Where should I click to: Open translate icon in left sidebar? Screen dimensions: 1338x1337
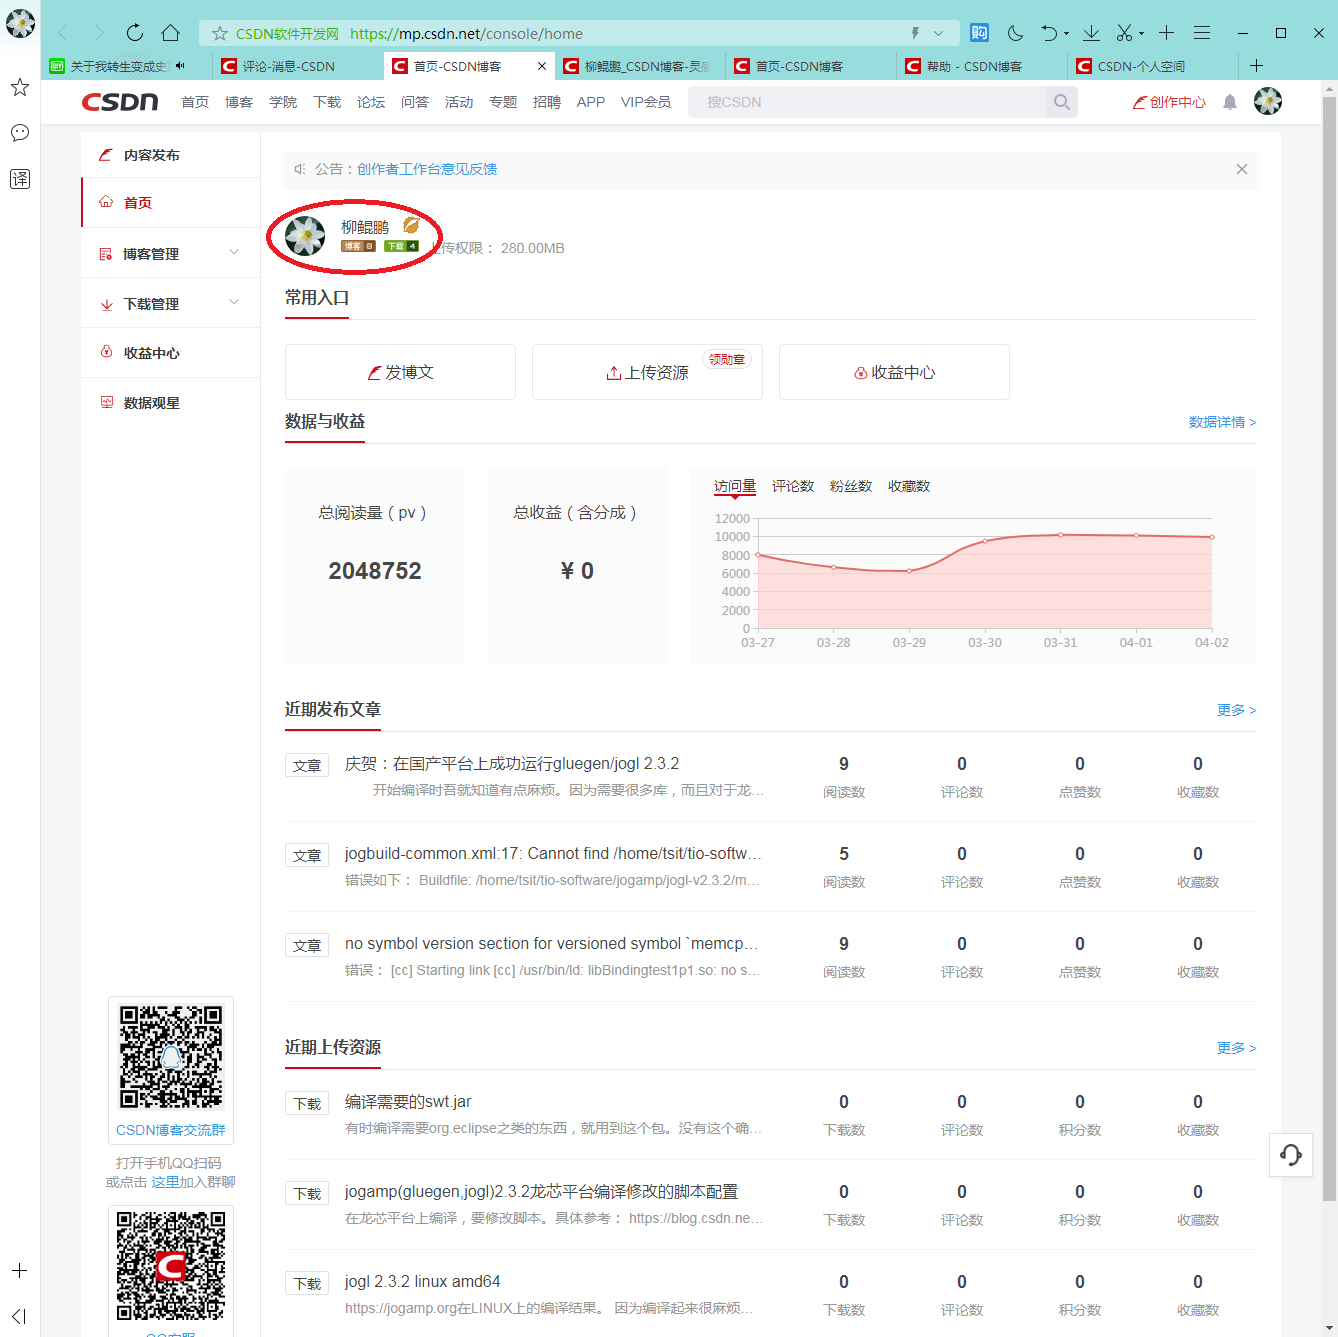tap(20, 179)
